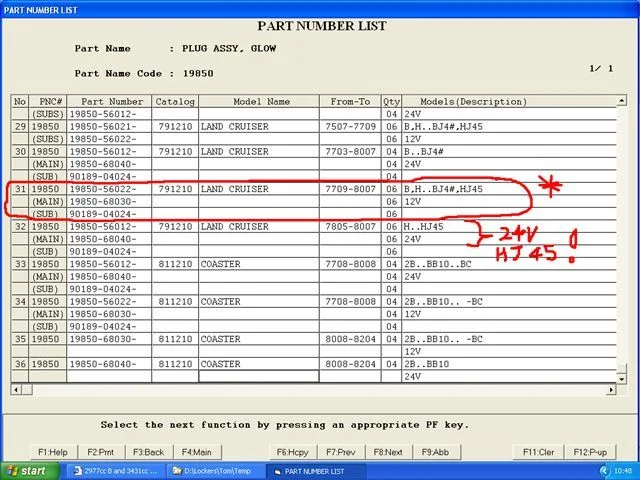The width and height of the screenshot is (640, 480).
Task: Click the F2:Prnt print button
Action: 99,452
